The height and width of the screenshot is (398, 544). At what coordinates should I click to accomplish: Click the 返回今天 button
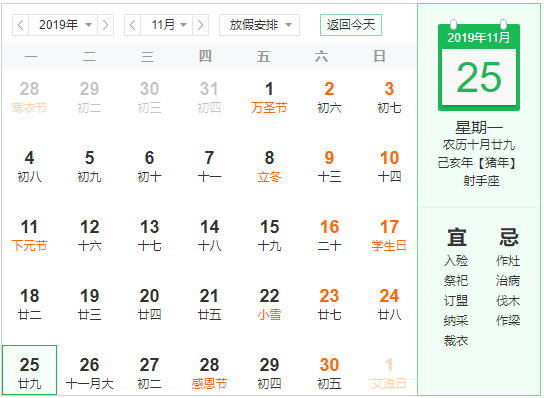tap(351, 25)
